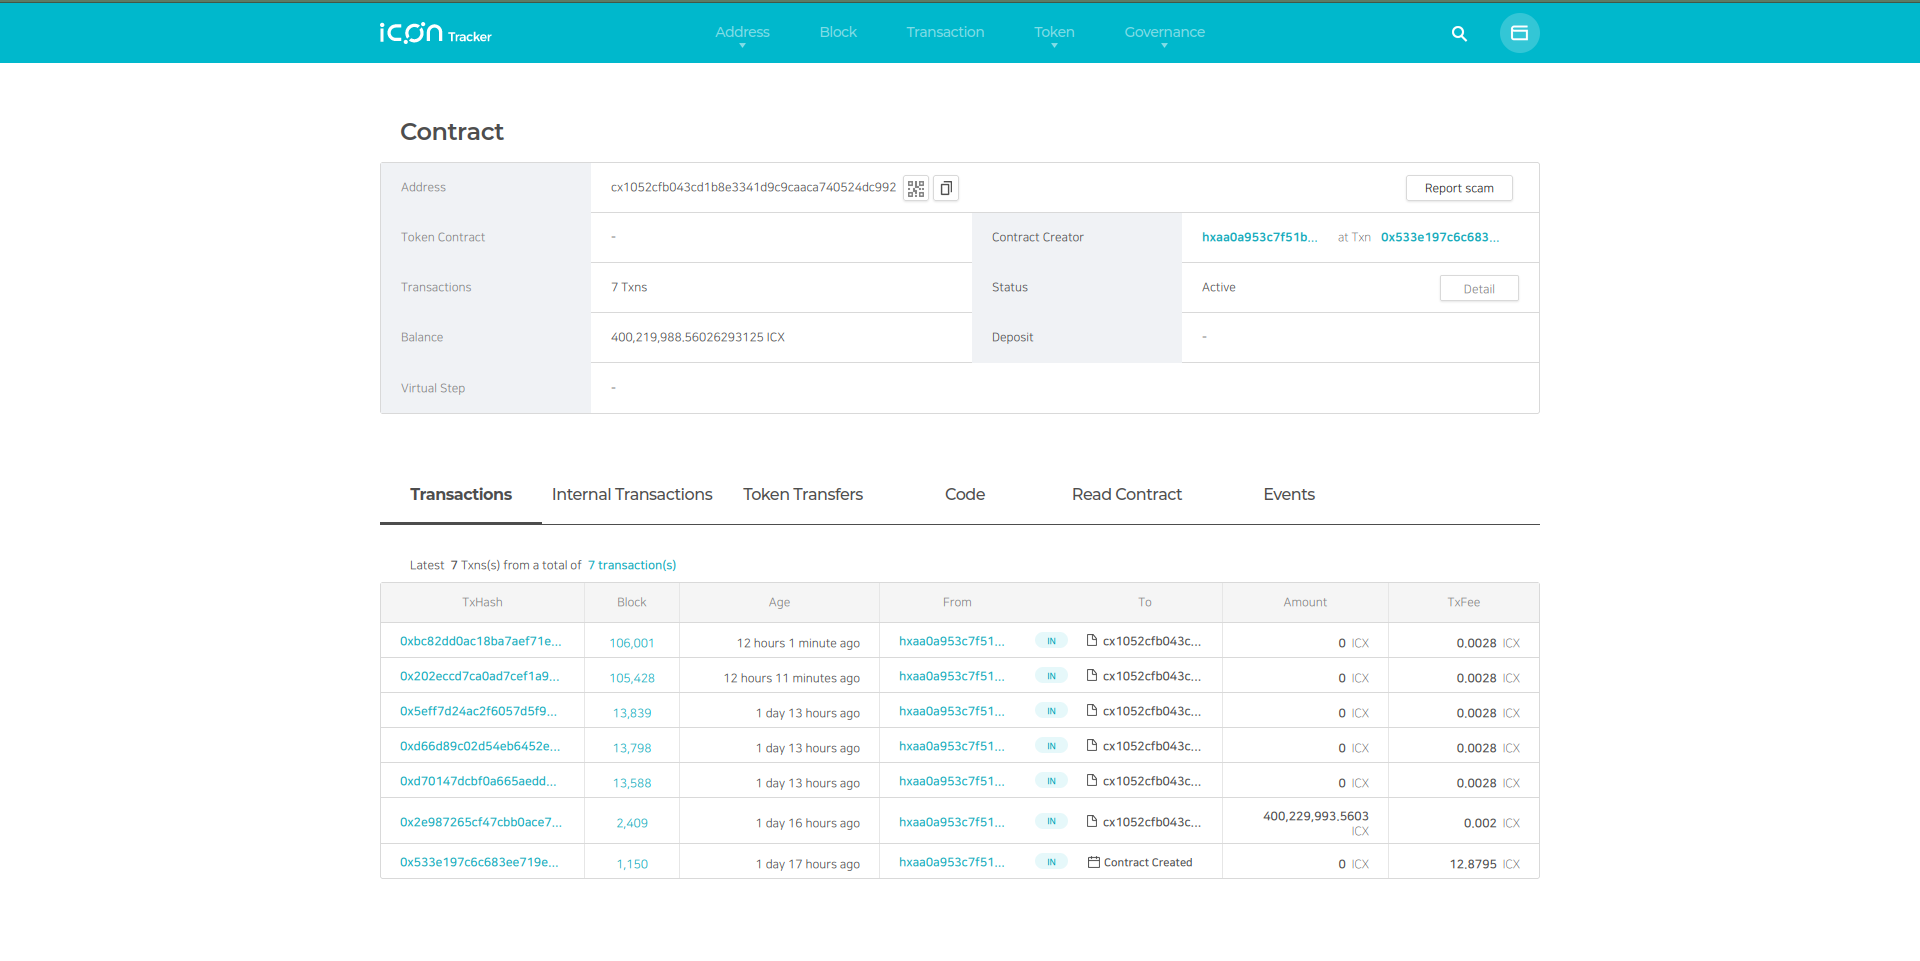The height and width of the screenshot is (961, 1920).
Task: Switch to the Read Contract tab
Action: [x=1126, y=494]
